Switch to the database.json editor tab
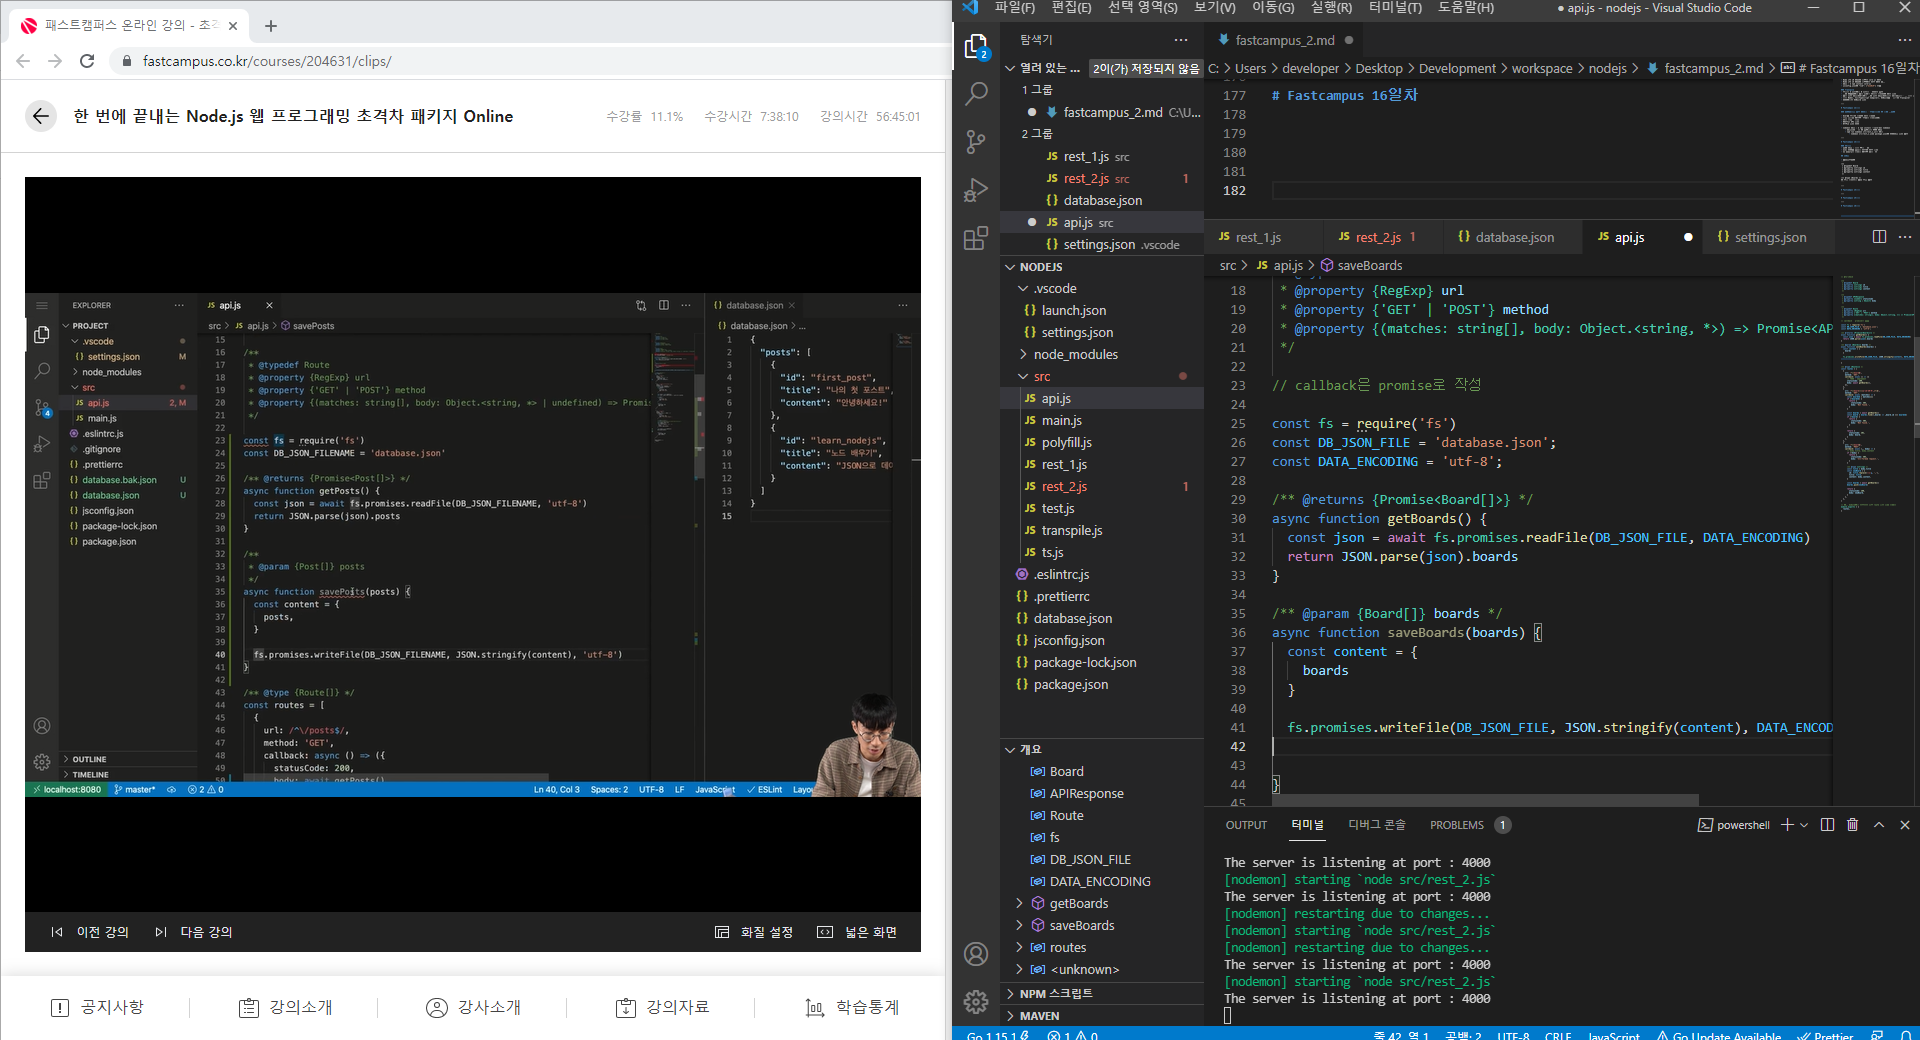 coord(1514,237)
